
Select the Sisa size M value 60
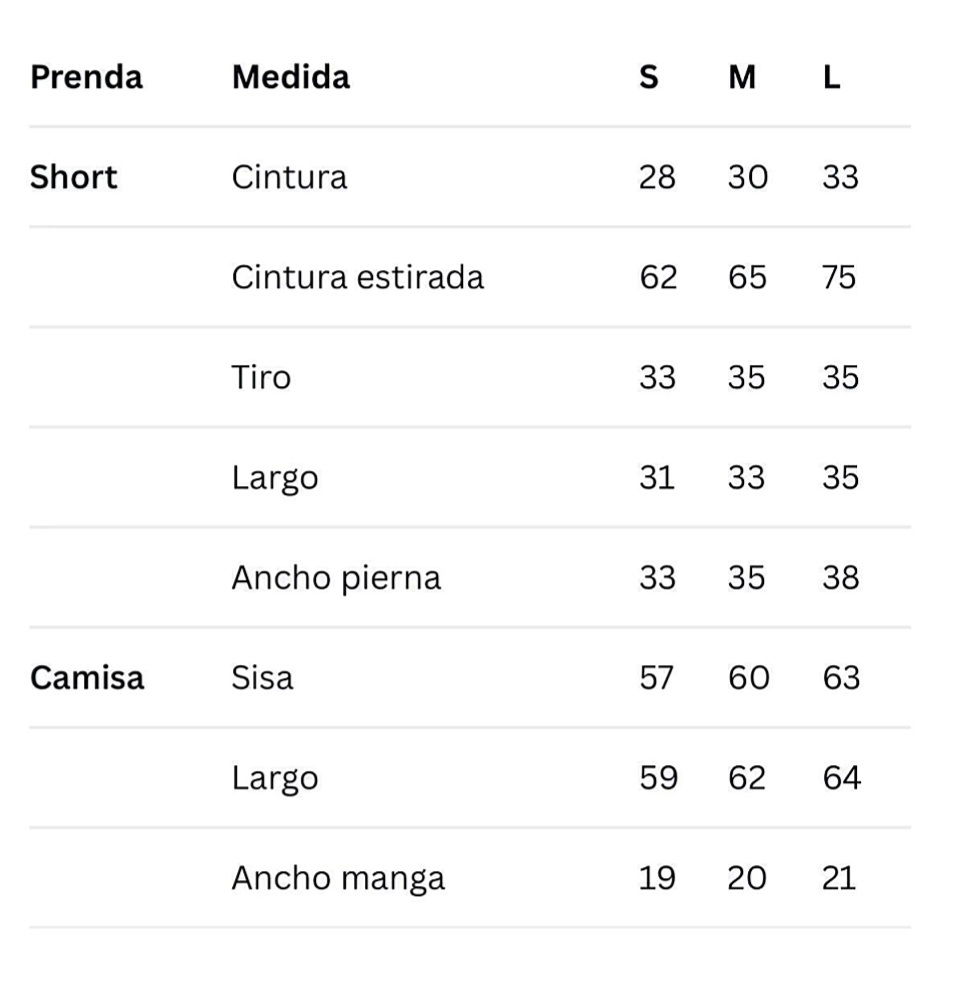(748, 678)
